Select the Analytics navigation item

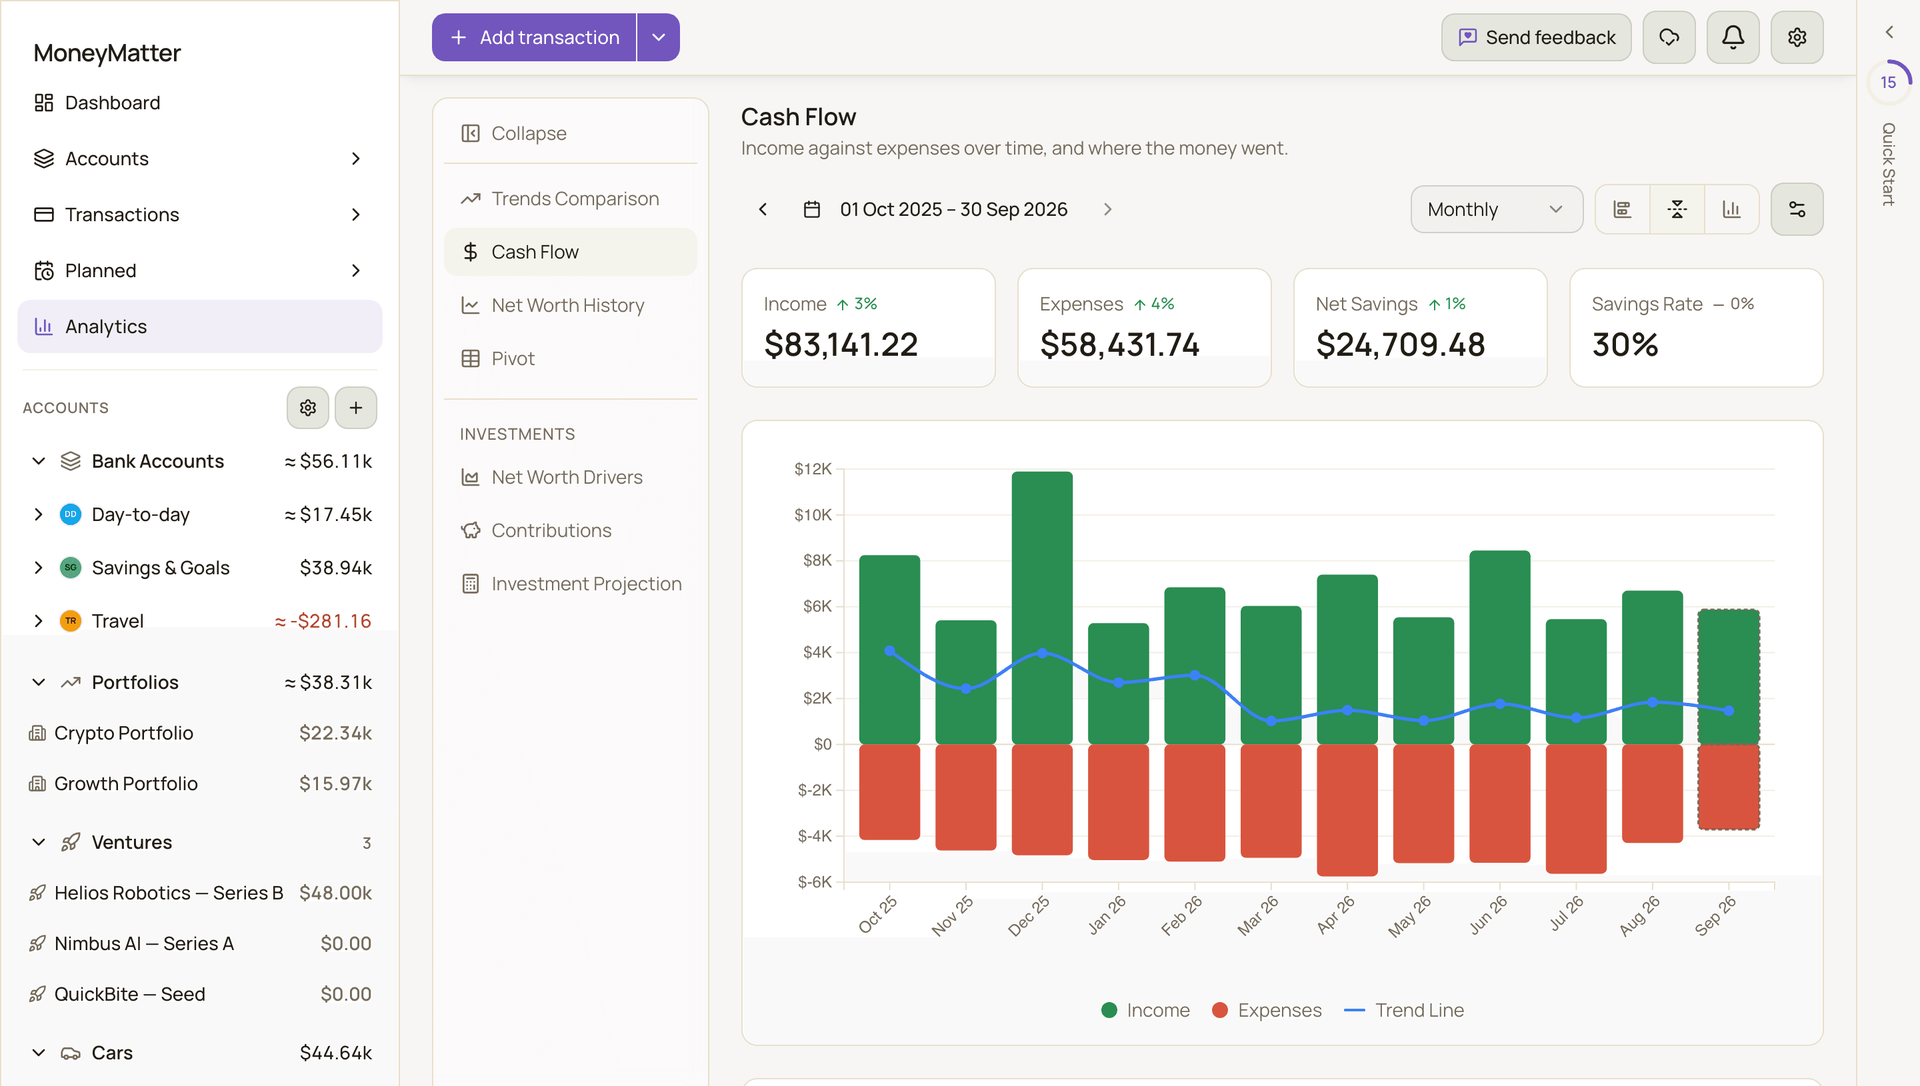pyautogui.click(x=200, y=327)
